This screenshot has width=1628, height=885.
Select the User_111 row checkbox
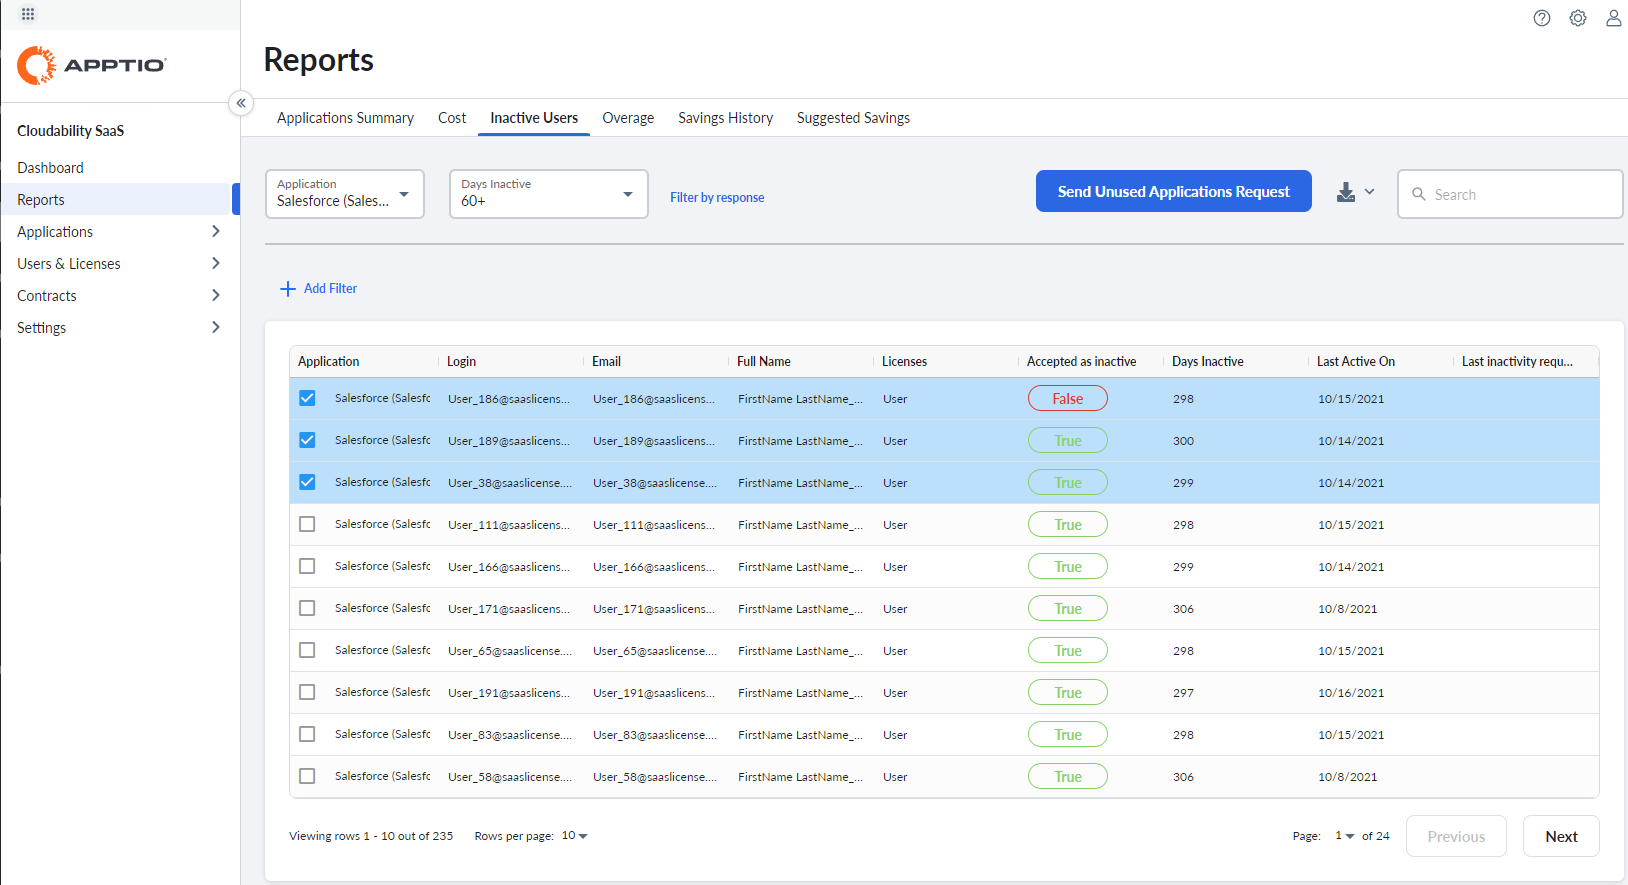point(307,524)
